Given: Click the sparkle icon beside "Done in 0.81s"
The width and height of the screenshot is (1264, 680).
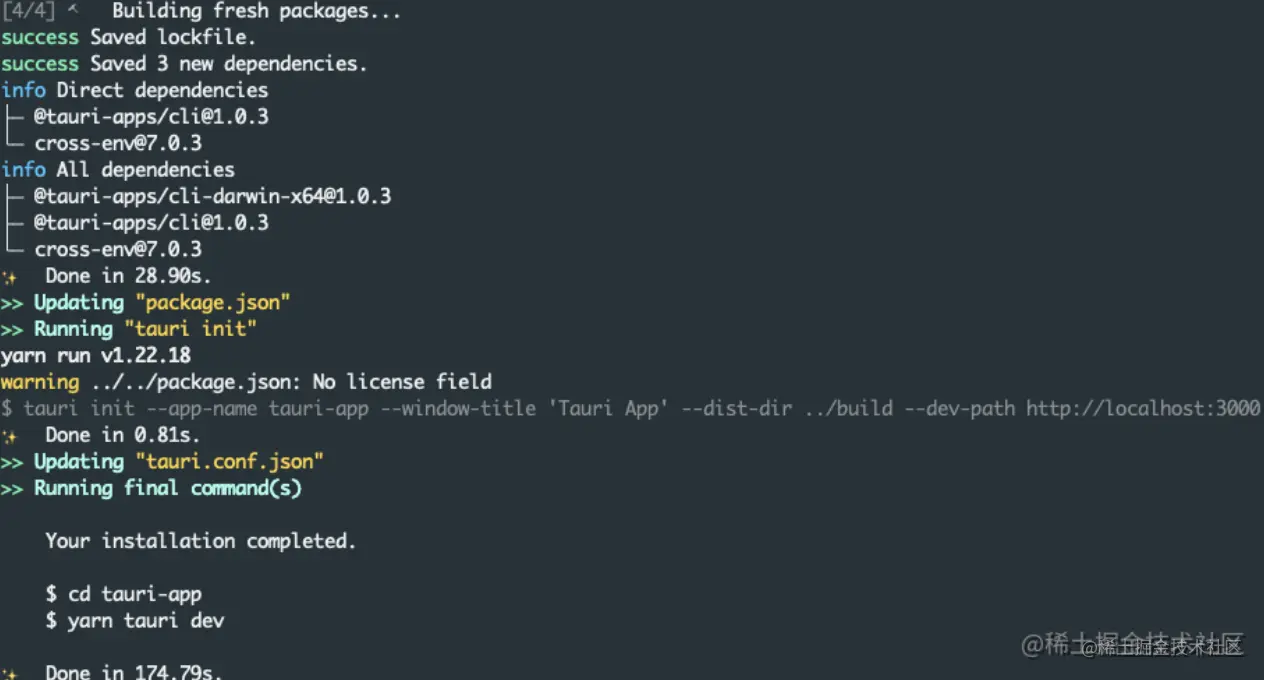Looking at the screenshot, I should click(9, 437).
